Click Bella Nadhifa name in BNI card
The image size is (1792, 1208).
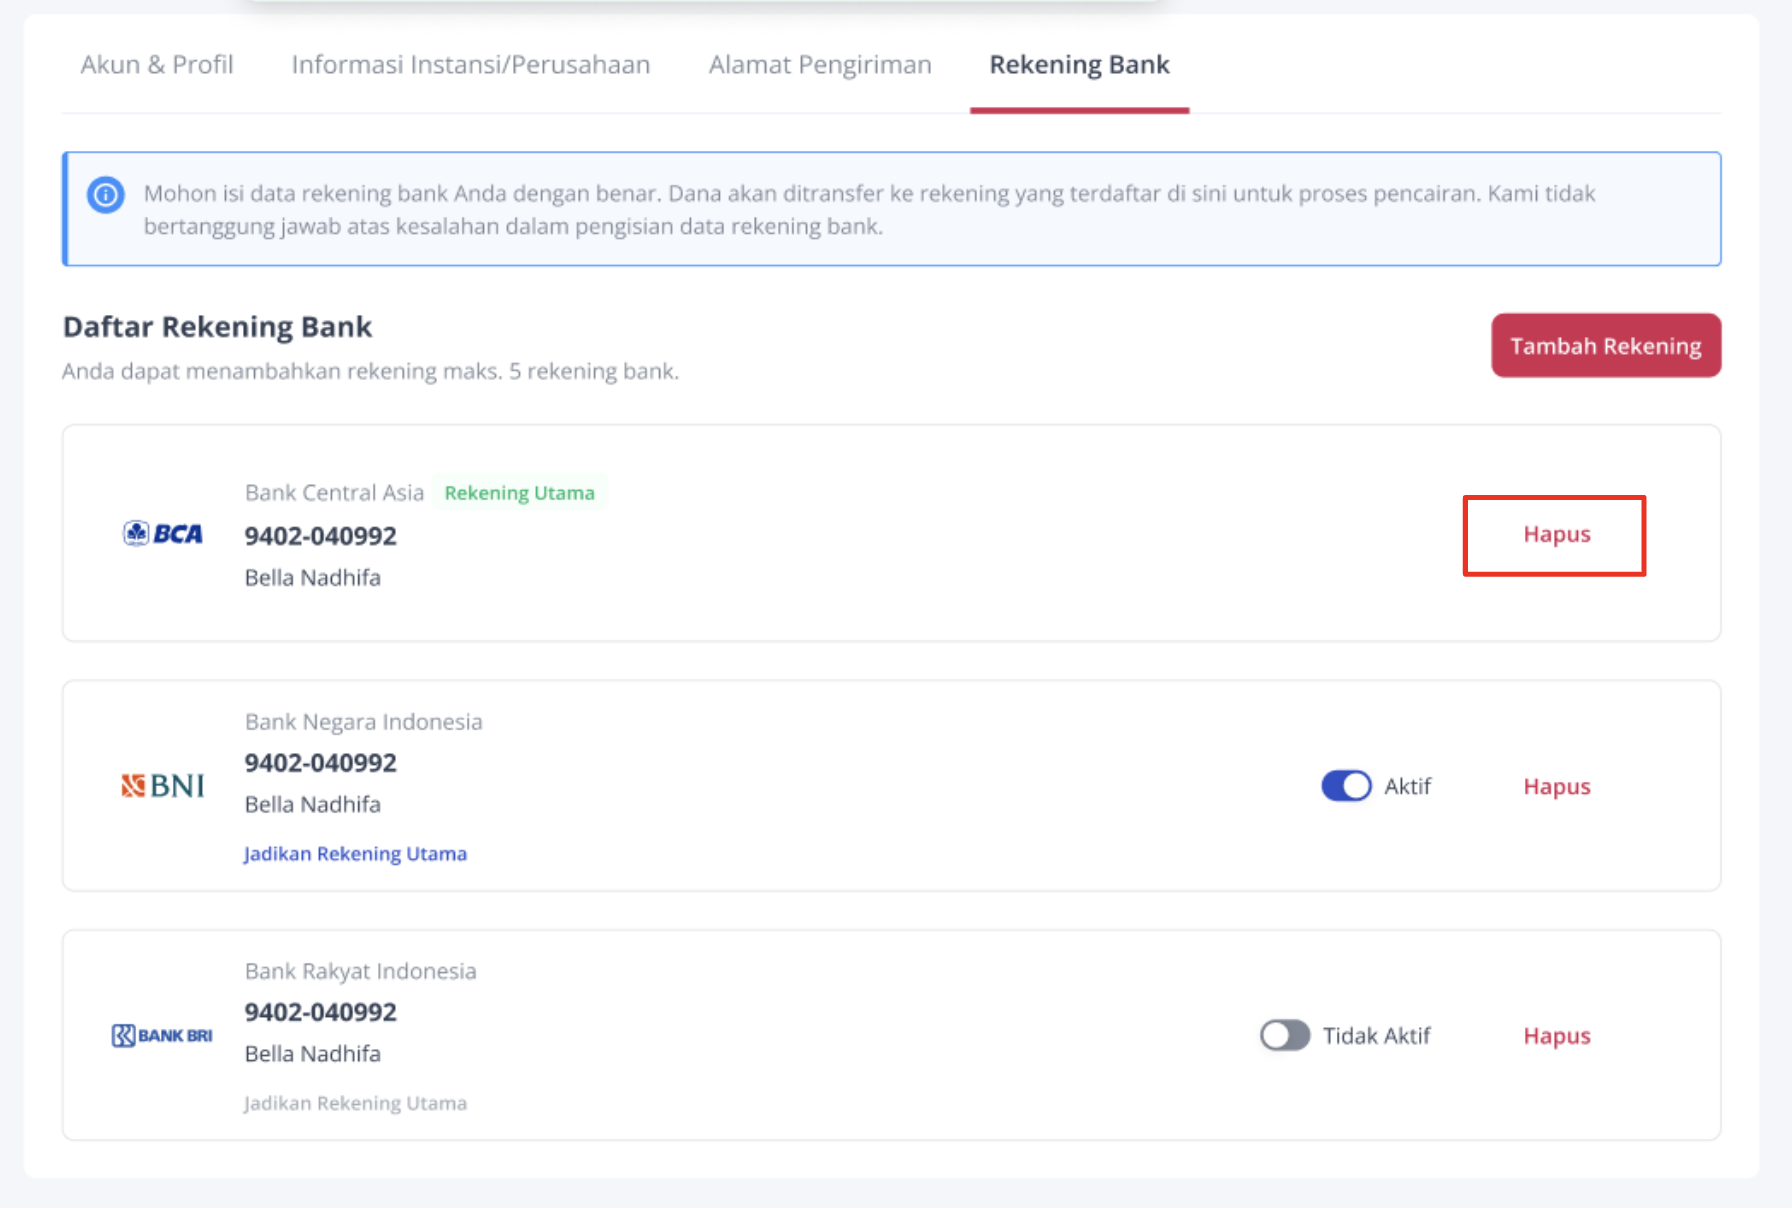click(312, 805)
